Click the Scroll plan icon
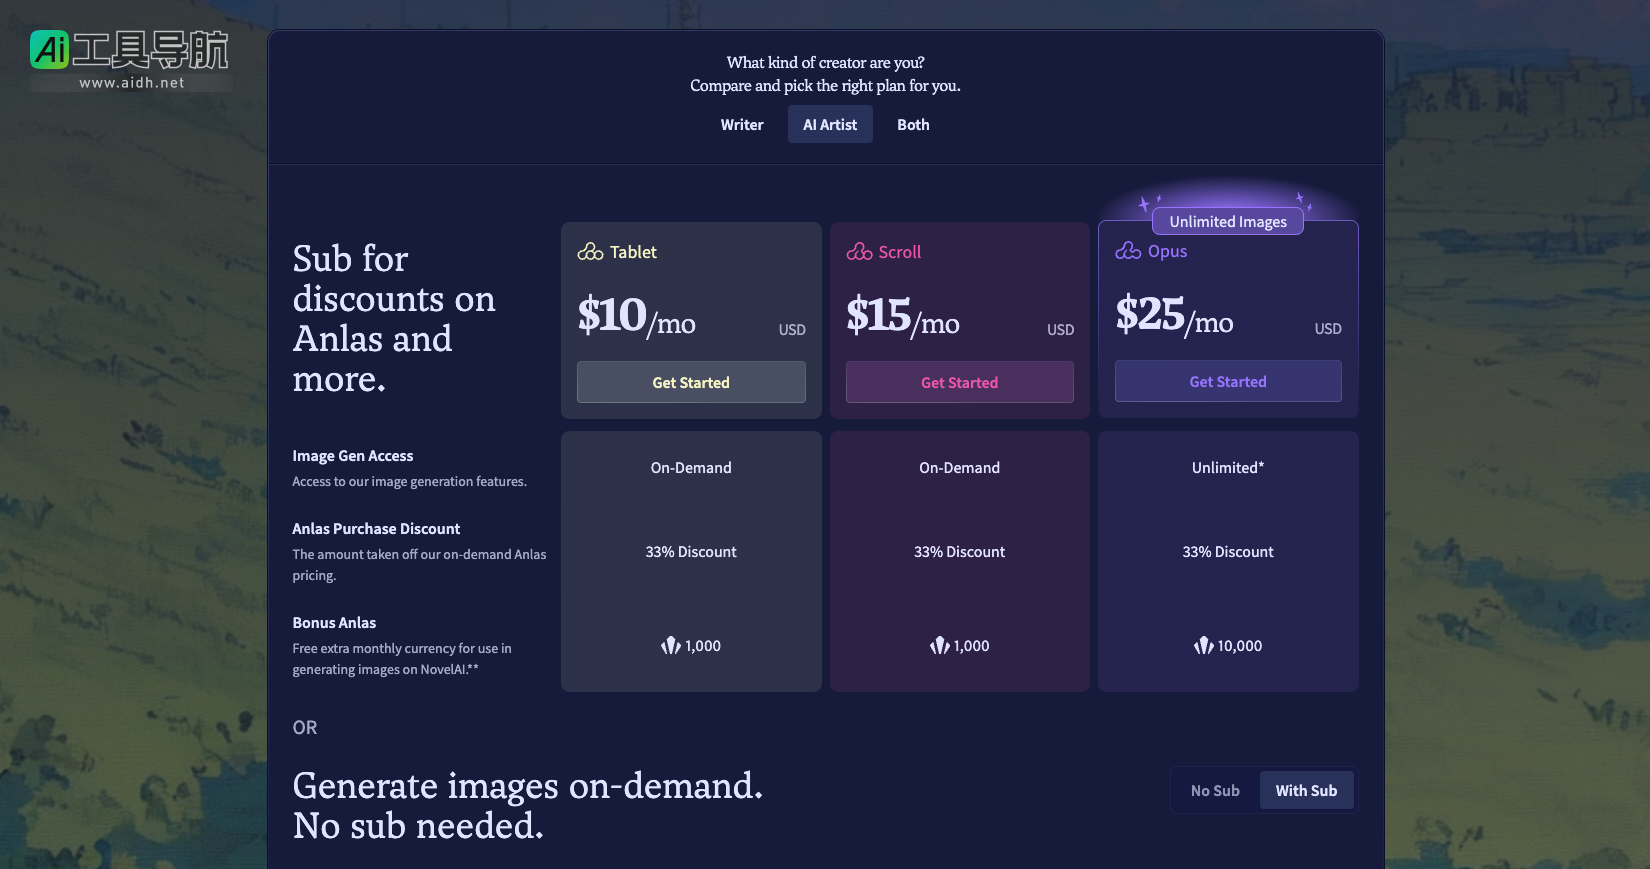 (859, 252)
